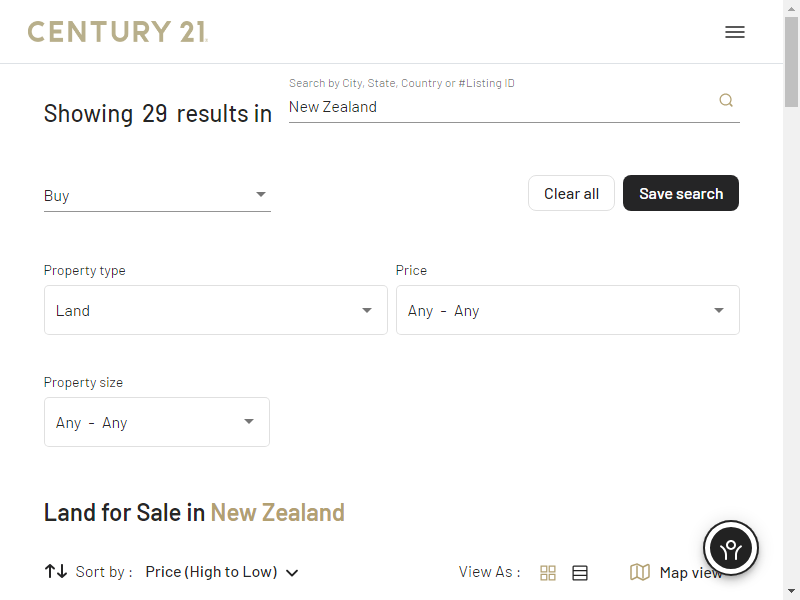Open the Price (High to Low) sort menu
The image size is (800, 600).
coord(221,572)
